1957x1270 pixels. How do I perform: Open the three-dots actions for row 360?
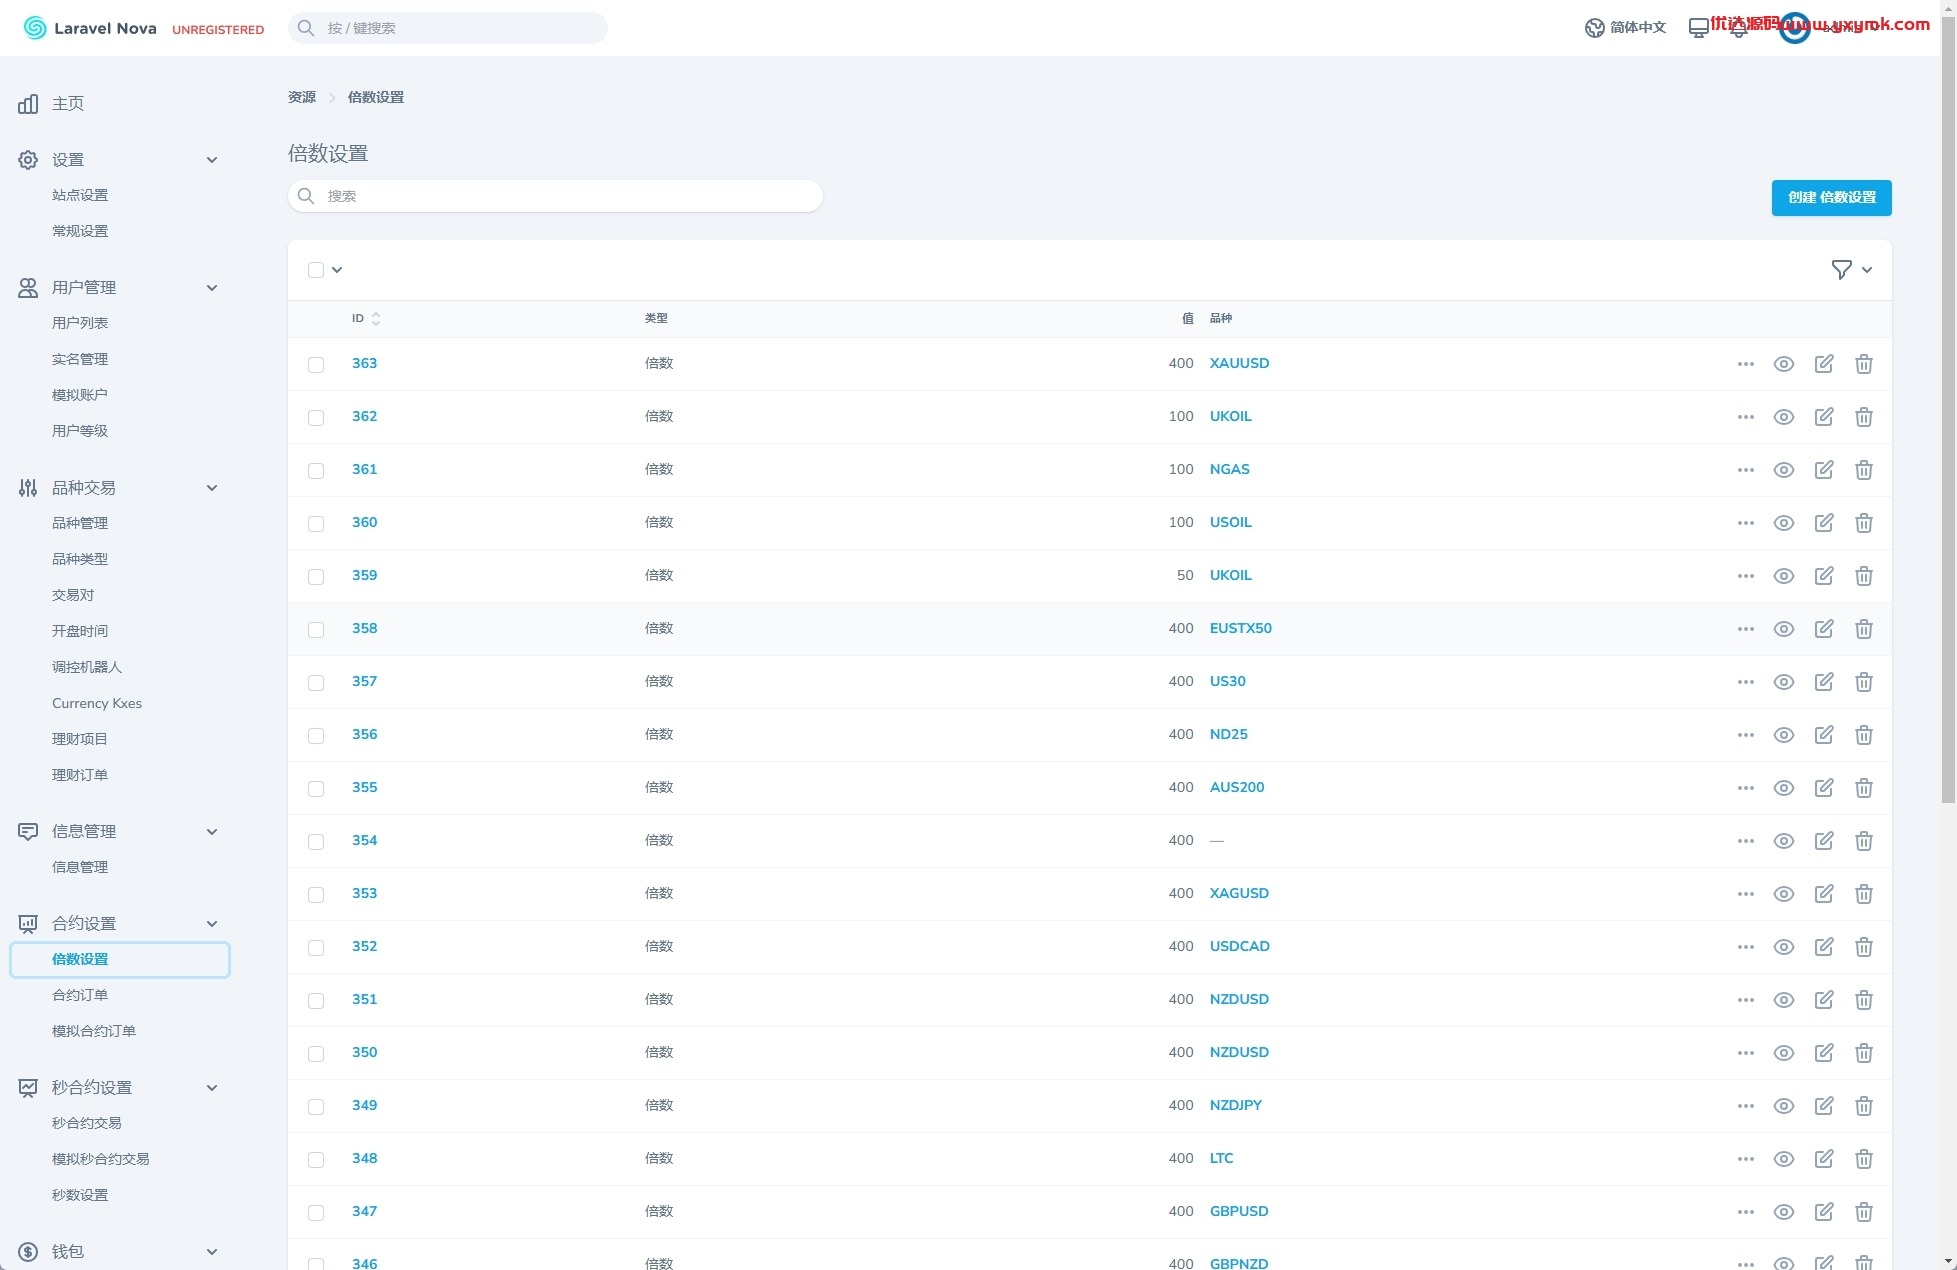[1746, 523]
